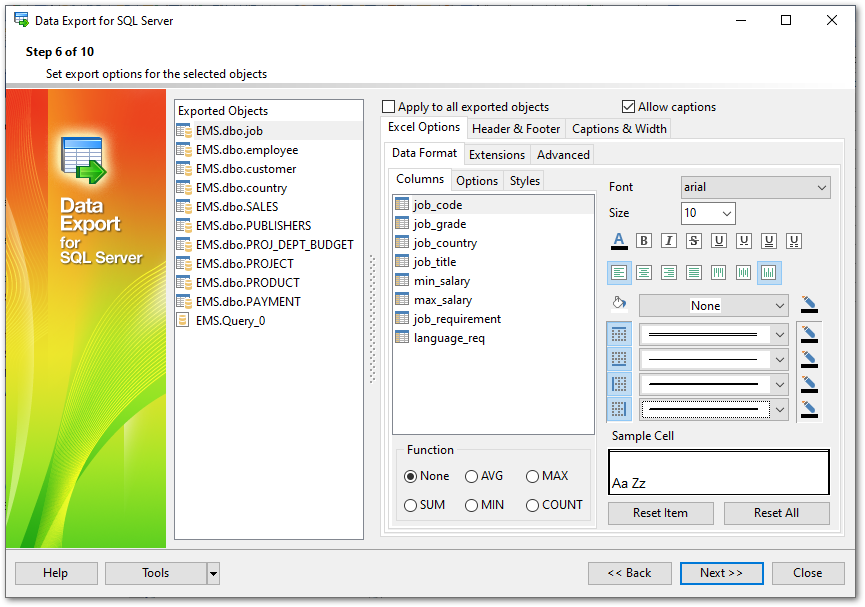Open left border line style dropdown
Screen dimensions: 865x607
coord(714,384)
